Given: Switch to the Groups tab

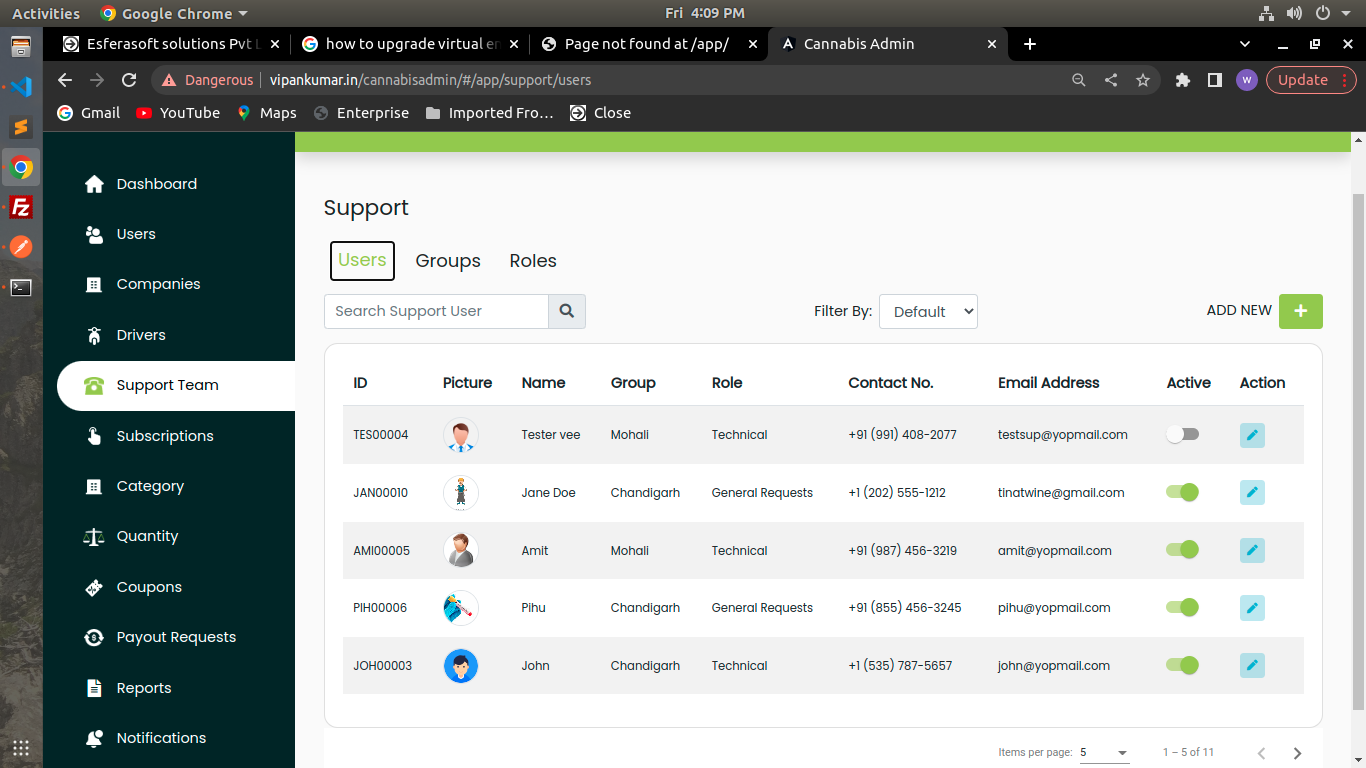Looking at the screenshot, I should [448, 261].
